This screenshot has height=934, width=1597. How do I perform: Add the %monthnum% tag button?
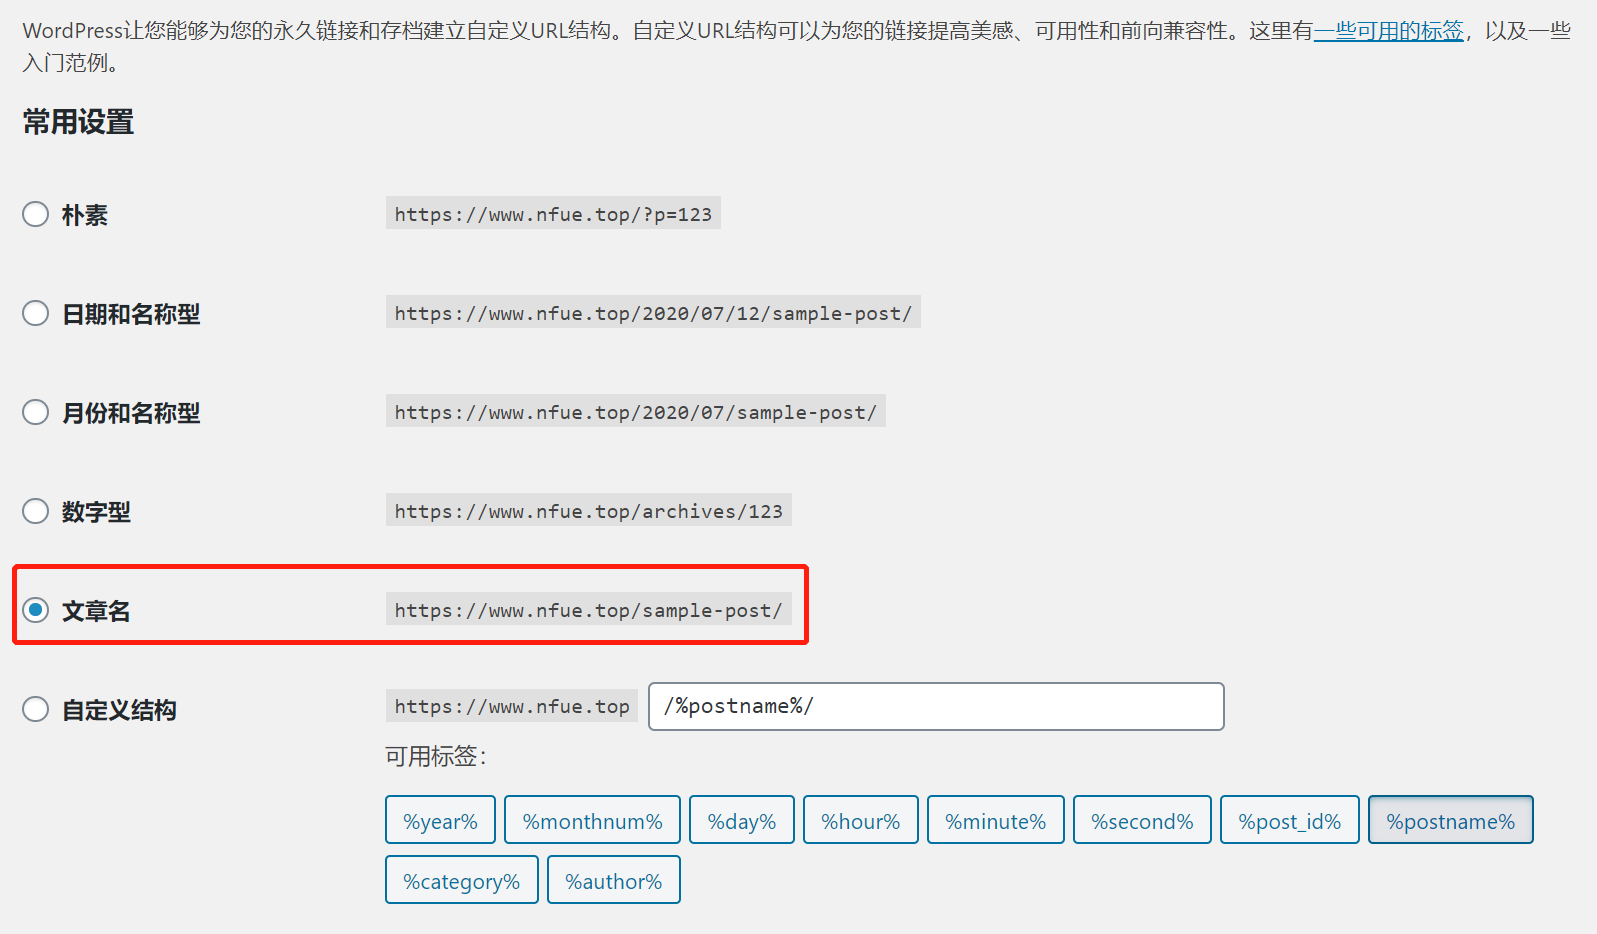[x=592, y=820]
